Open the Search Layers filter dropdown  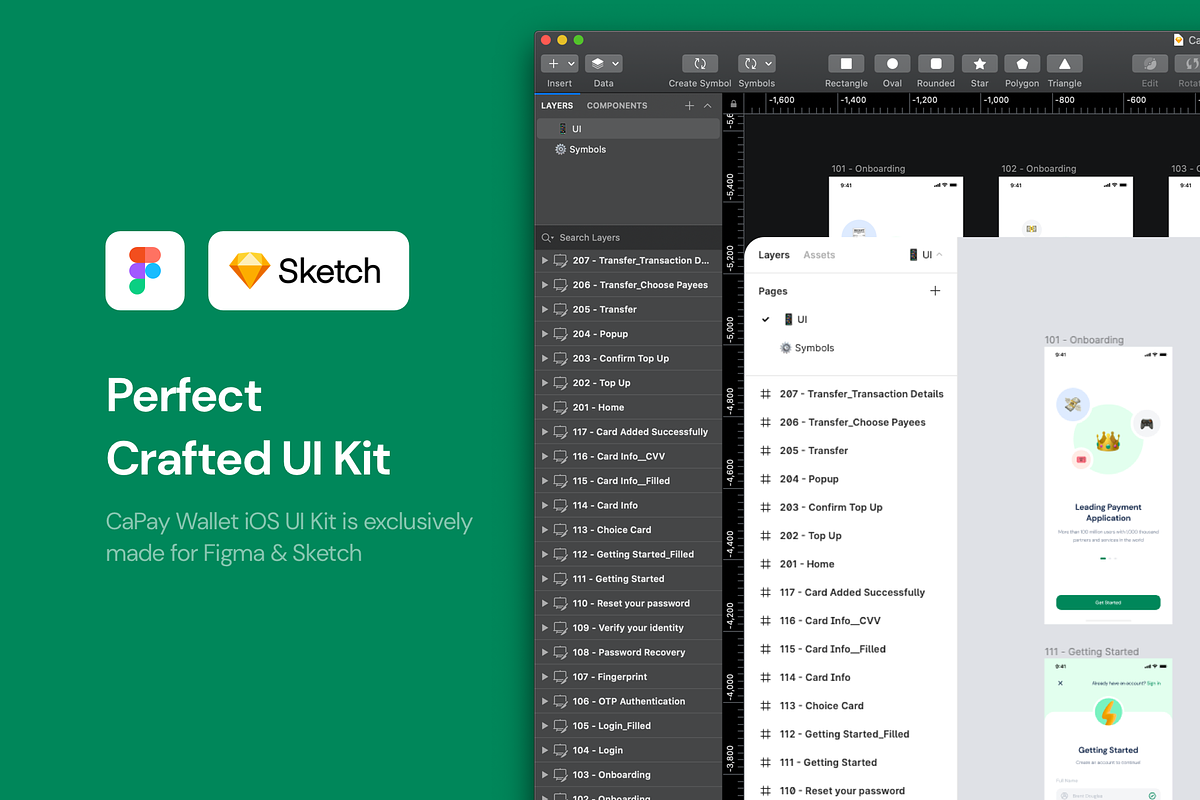coord(547,238)
